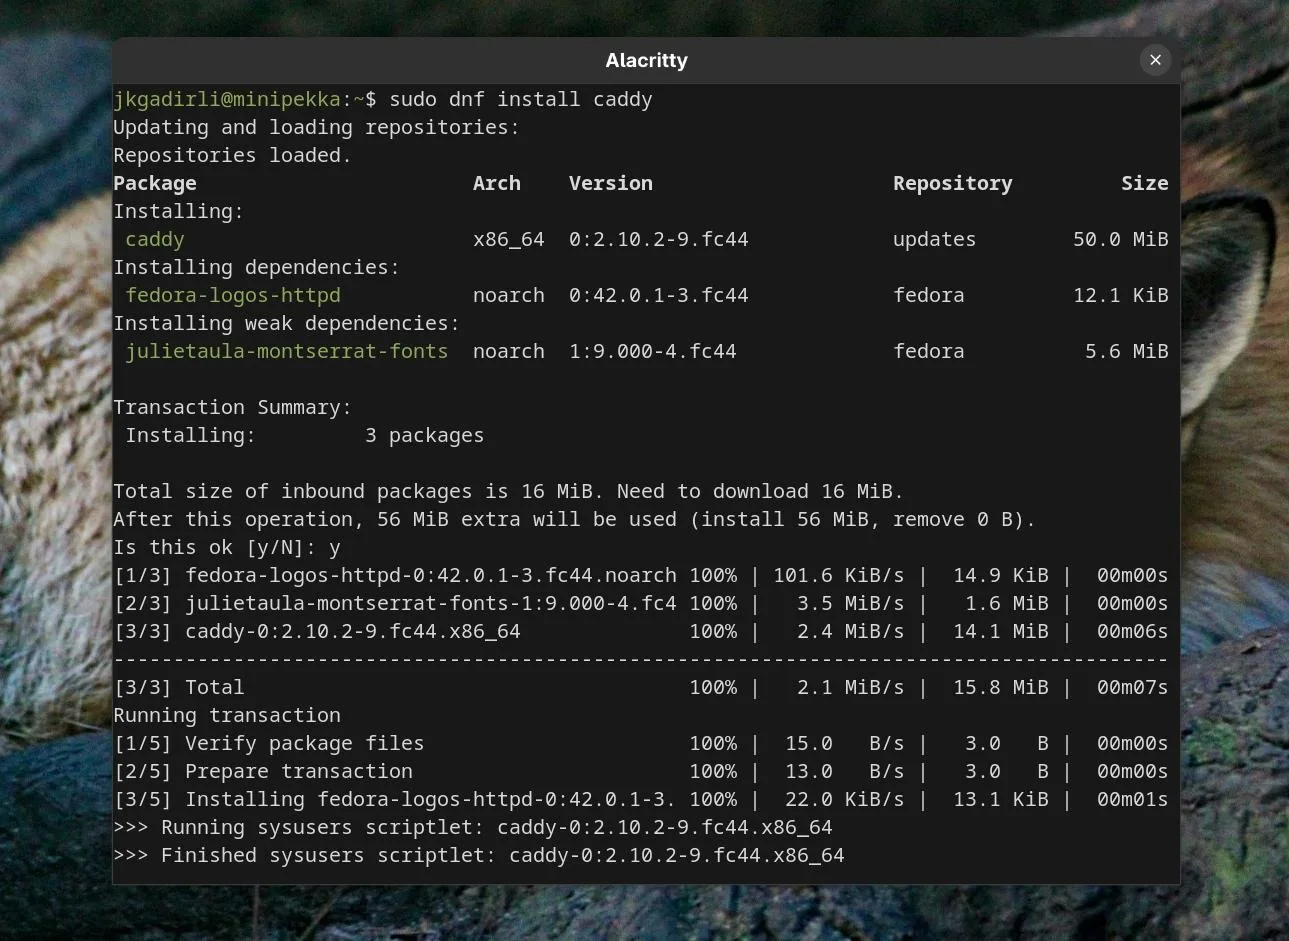Click the 00m01s elapsed time

pyautogui.click(x=1133, y=799)
